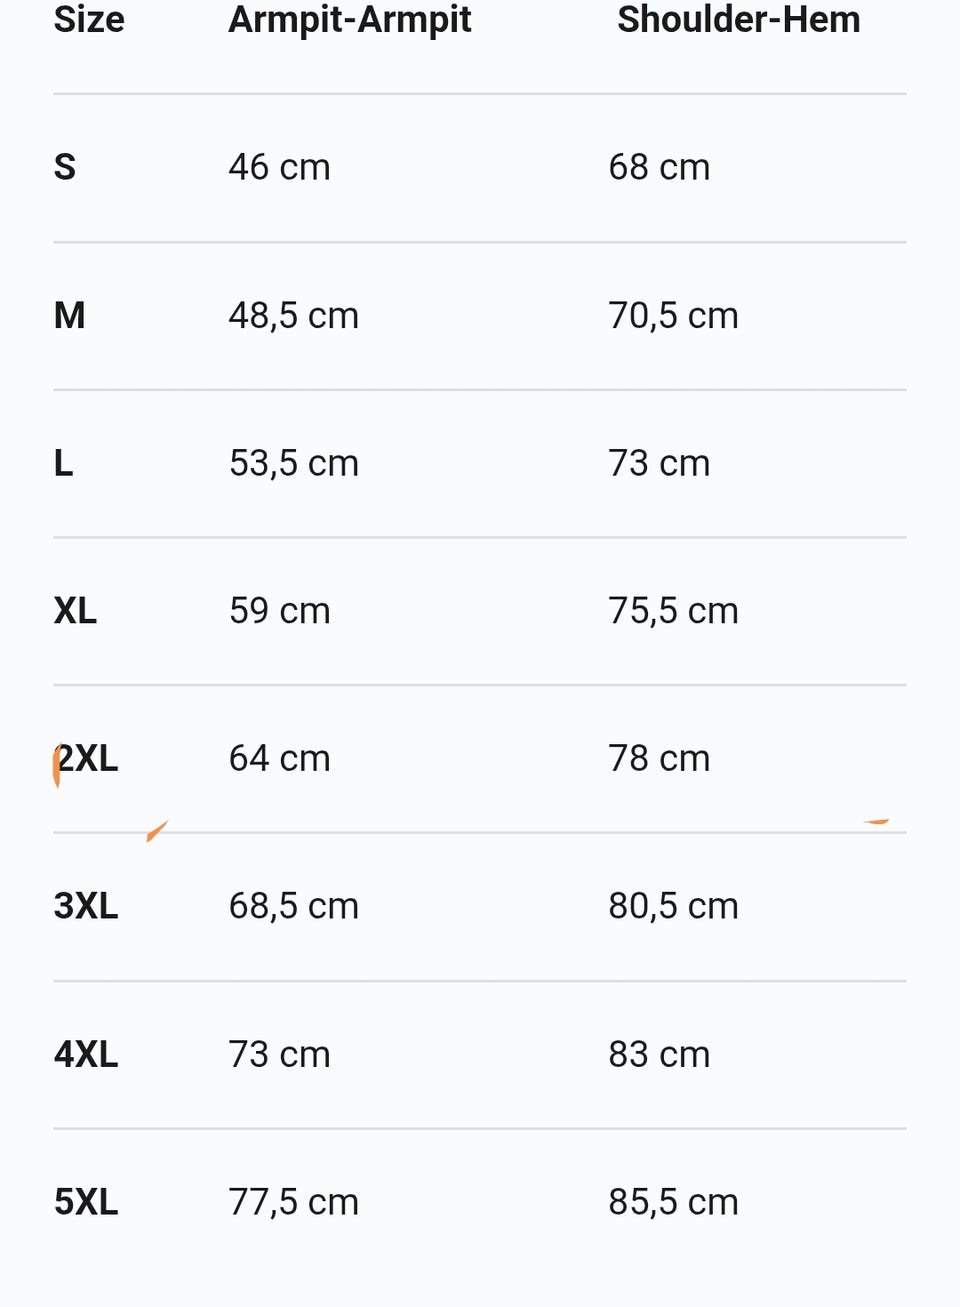Image resolution: width=960 pixels, height=1307 pixels.
Task: Click the 2XL size row label
Action: (87, 759)
